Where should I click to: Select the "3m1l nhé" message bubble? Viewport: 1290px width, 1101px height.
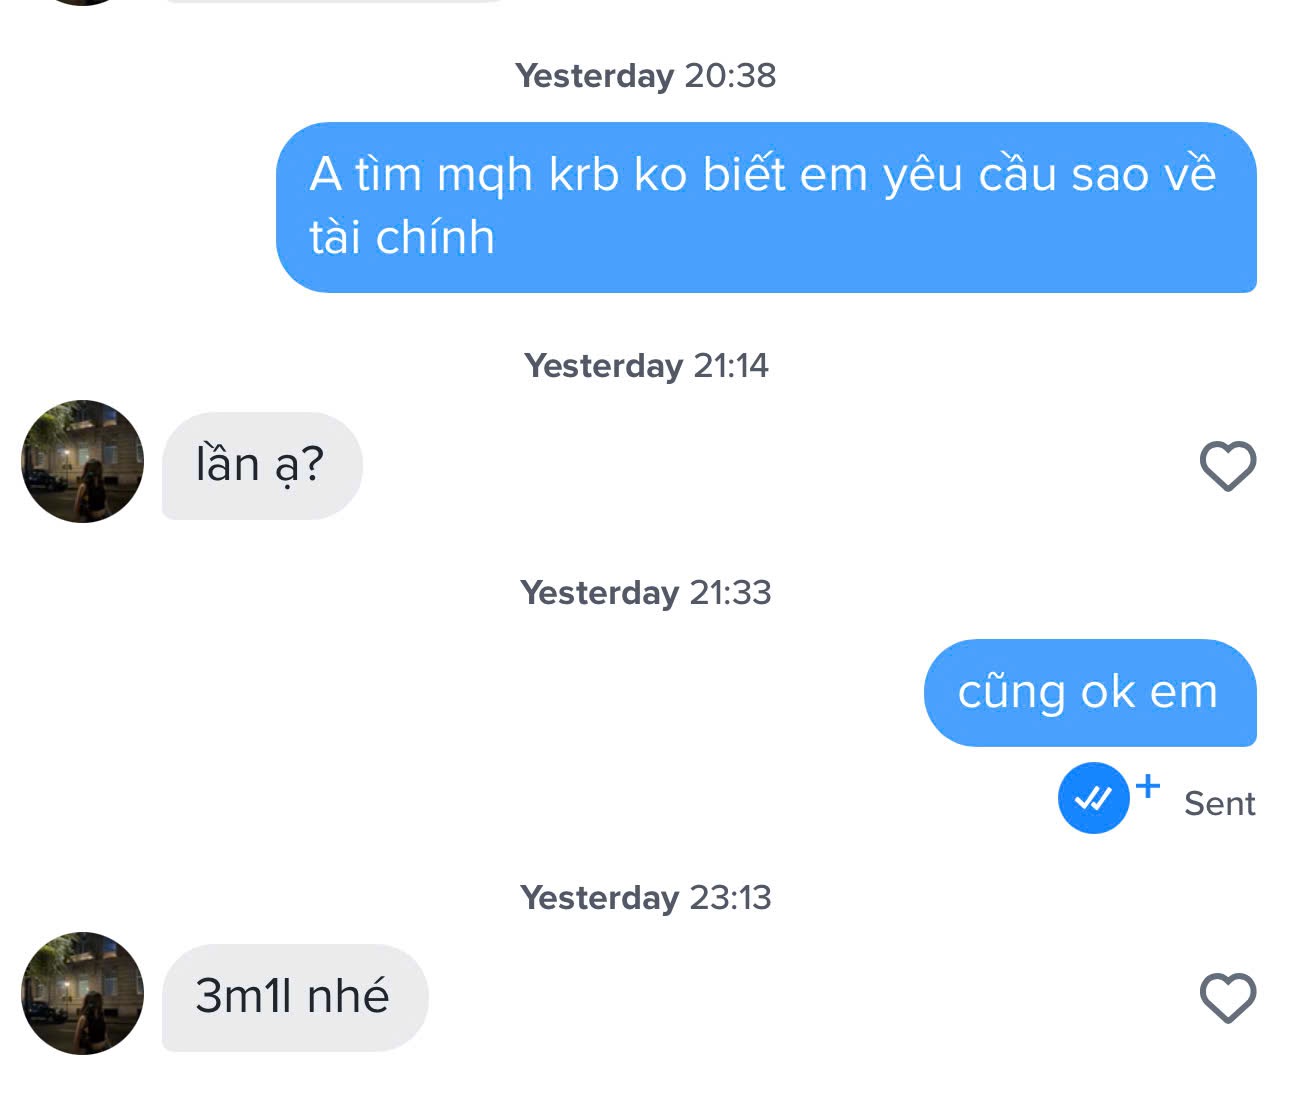[x=294, y=997]
